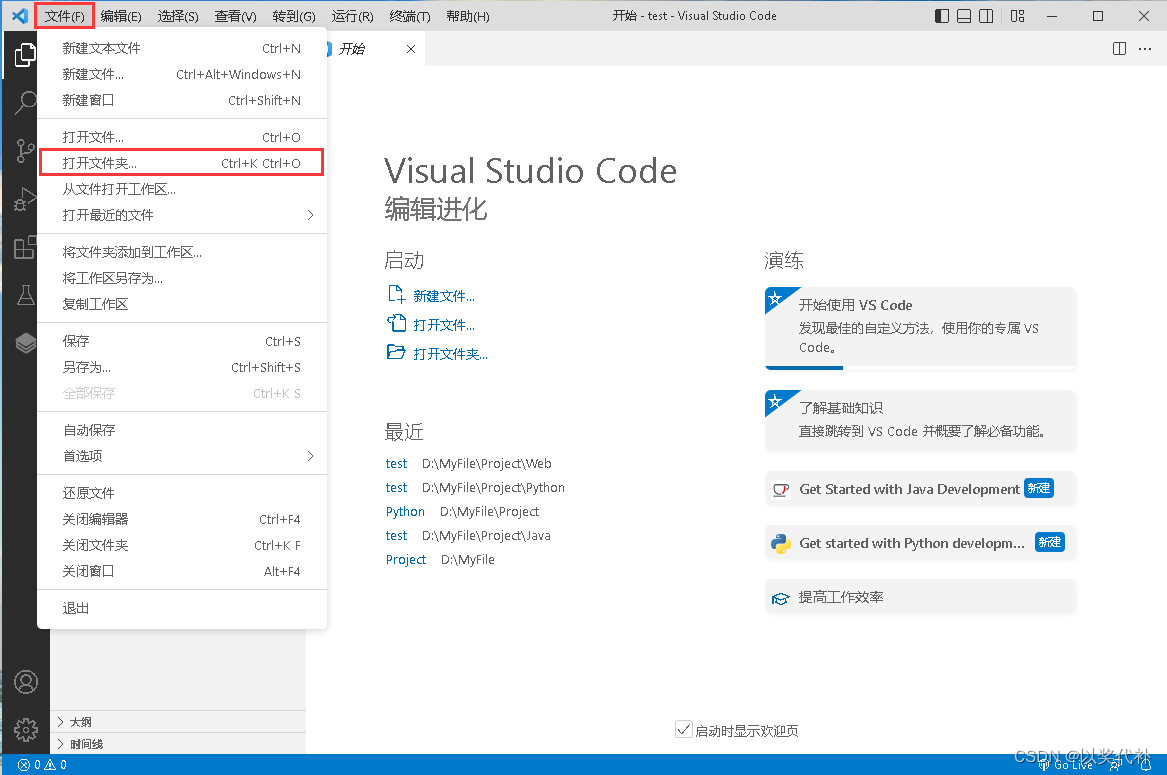Screen dimensions: 1167x775
Task: Select 关闭文件夹 menu item
Action: point(182,546)
